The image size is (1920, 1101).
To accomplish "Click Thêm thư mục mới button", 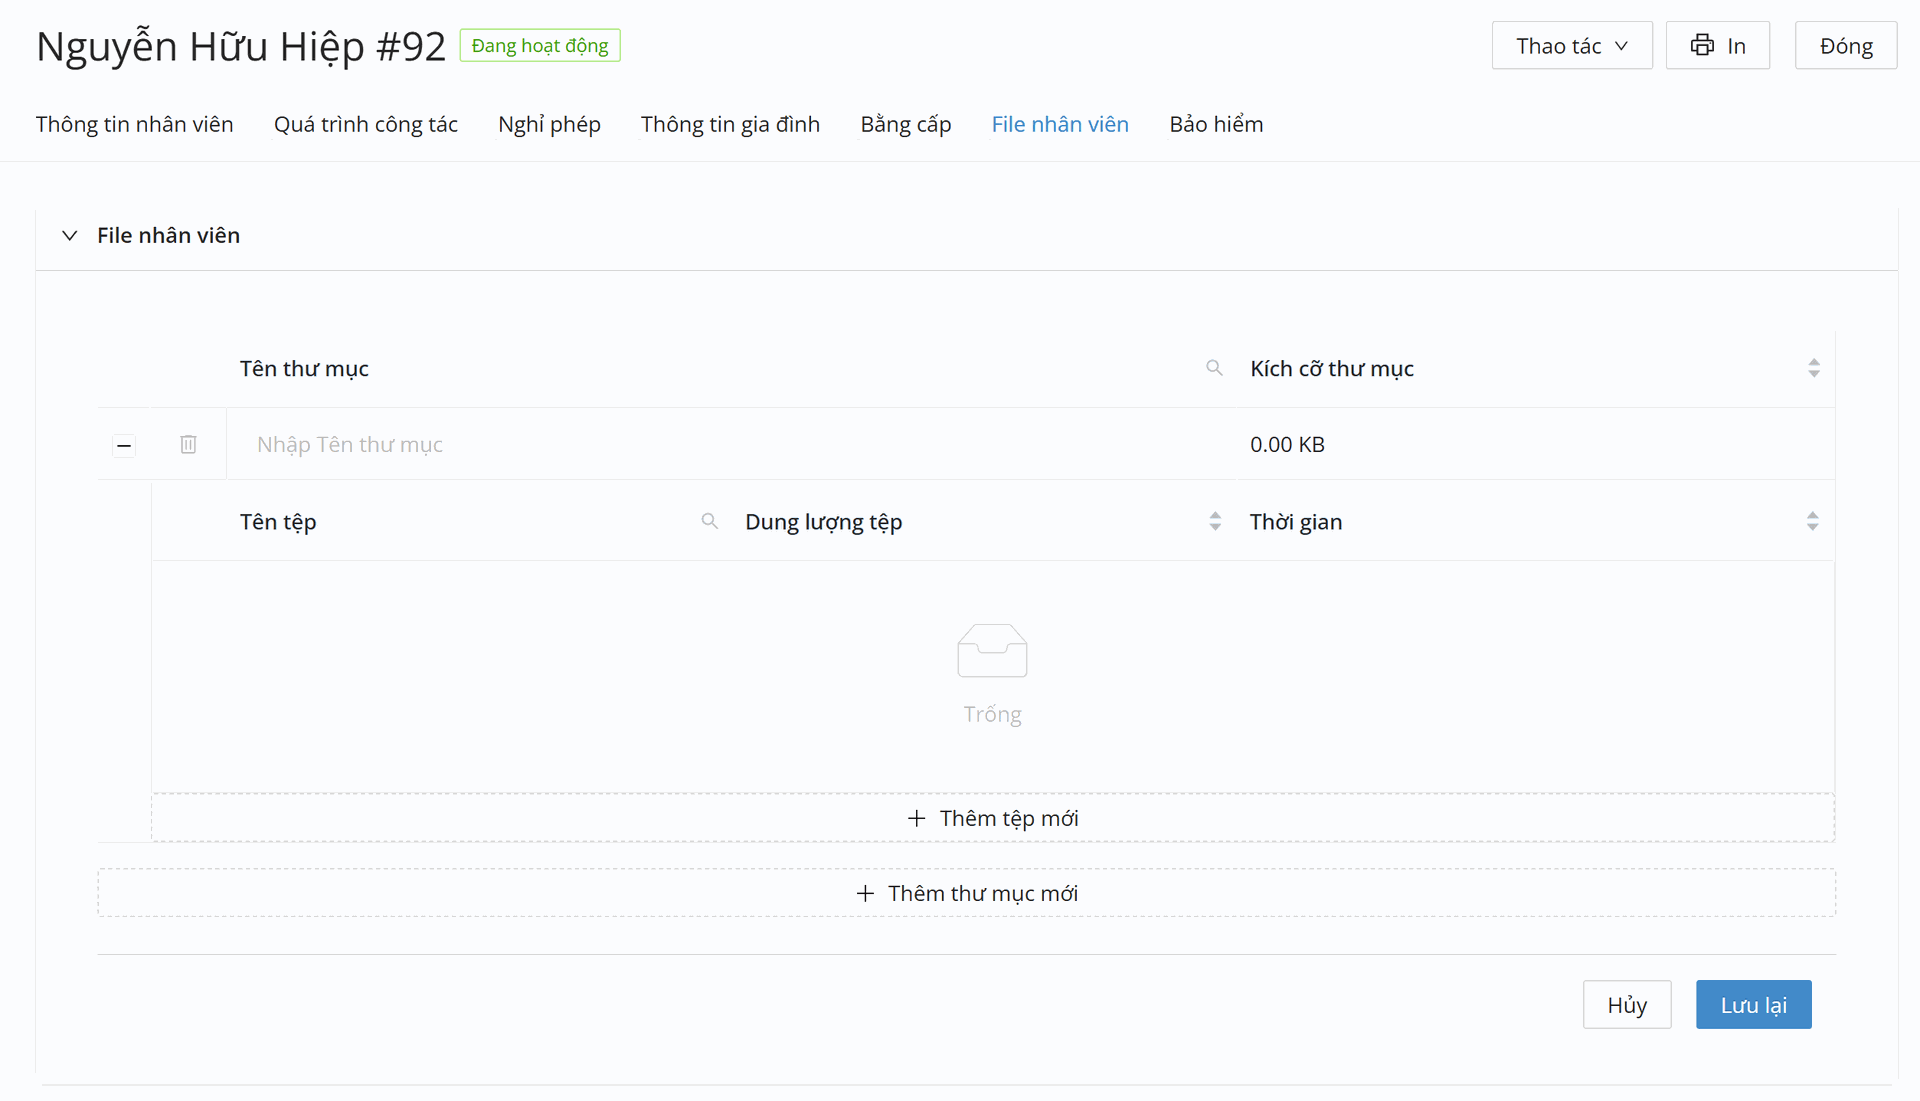I will (x=966, y=893).
